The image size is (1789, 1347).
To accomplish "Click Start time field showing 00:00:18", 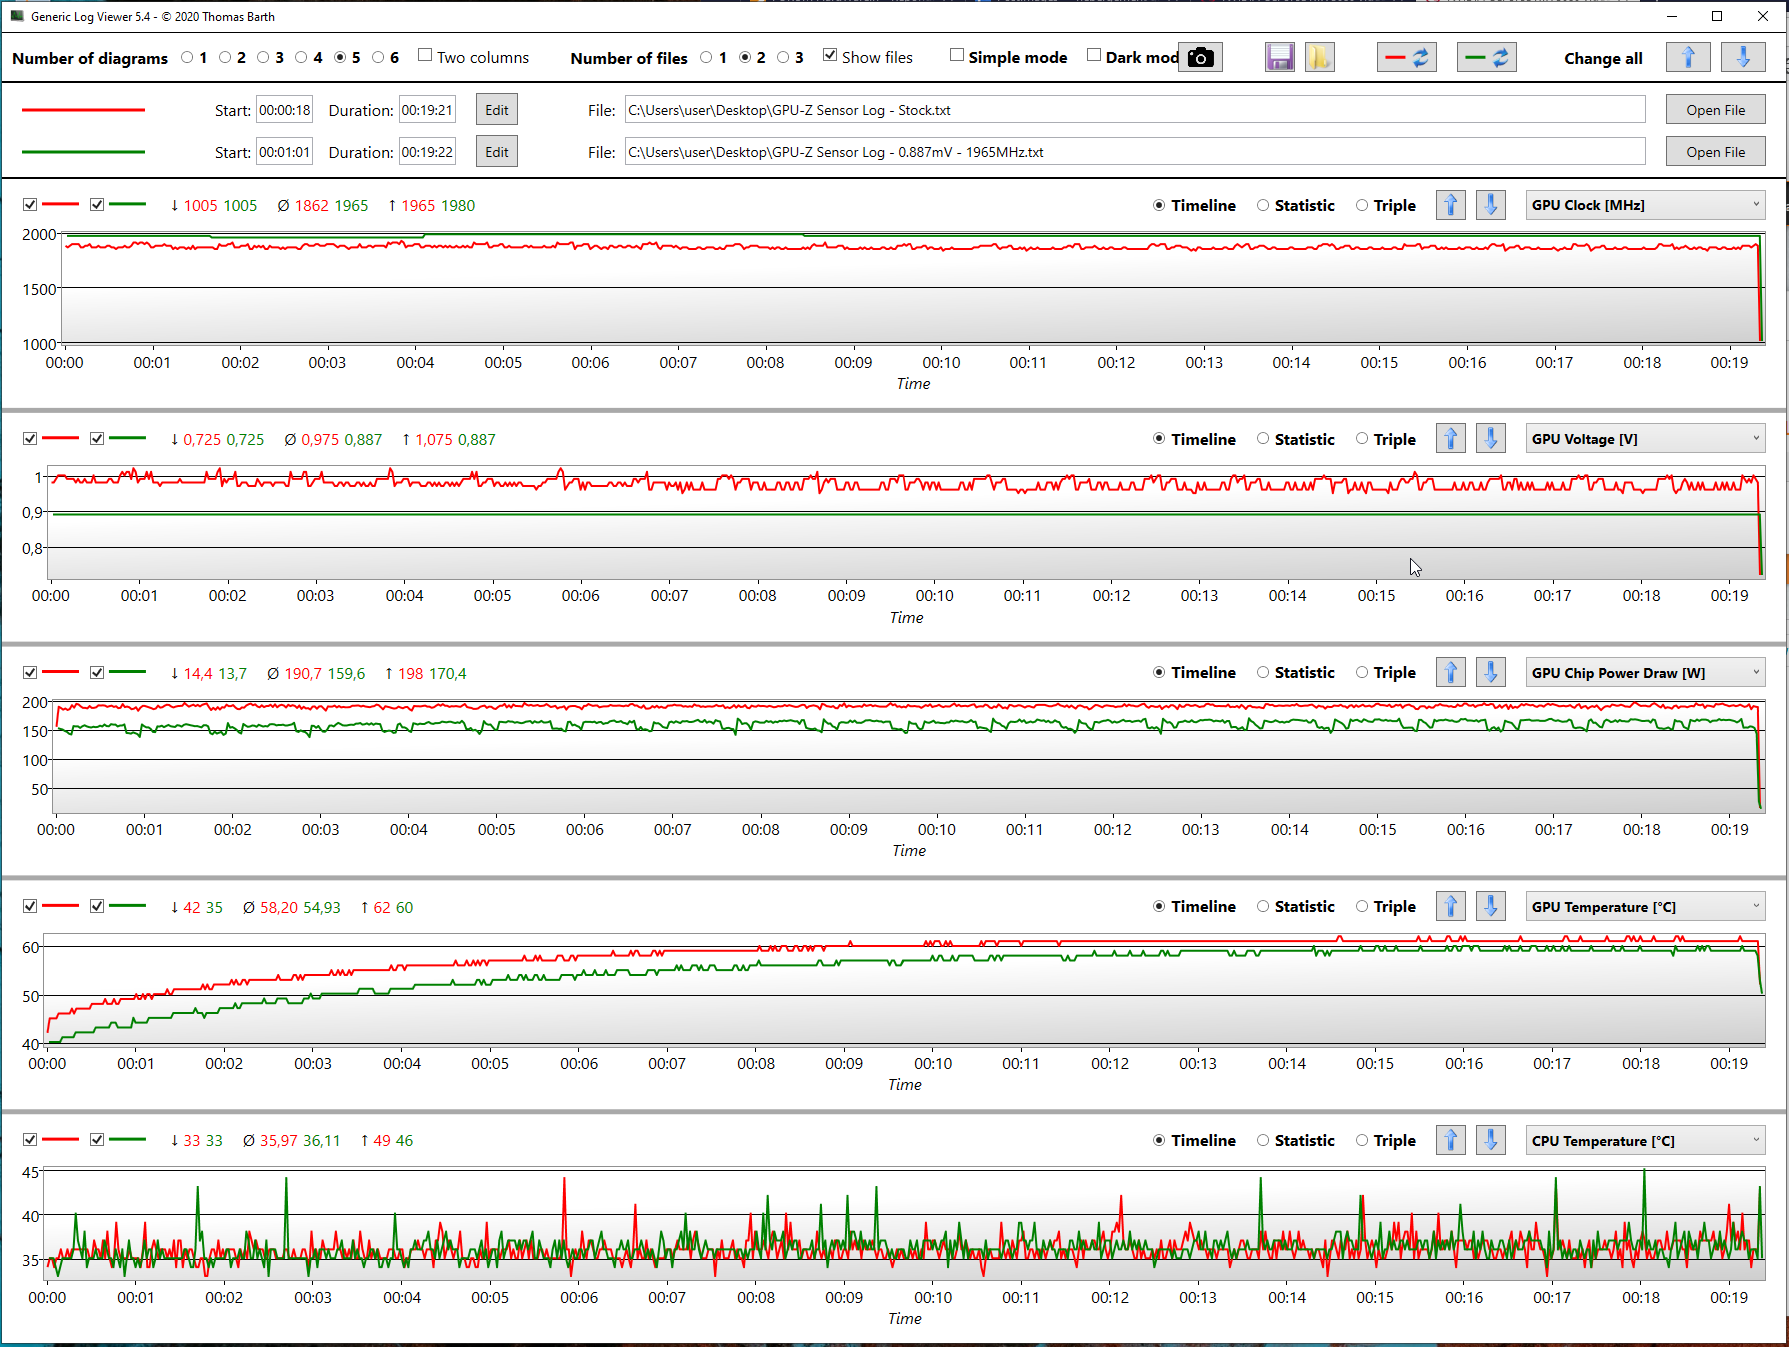I will tap(285, 110).
